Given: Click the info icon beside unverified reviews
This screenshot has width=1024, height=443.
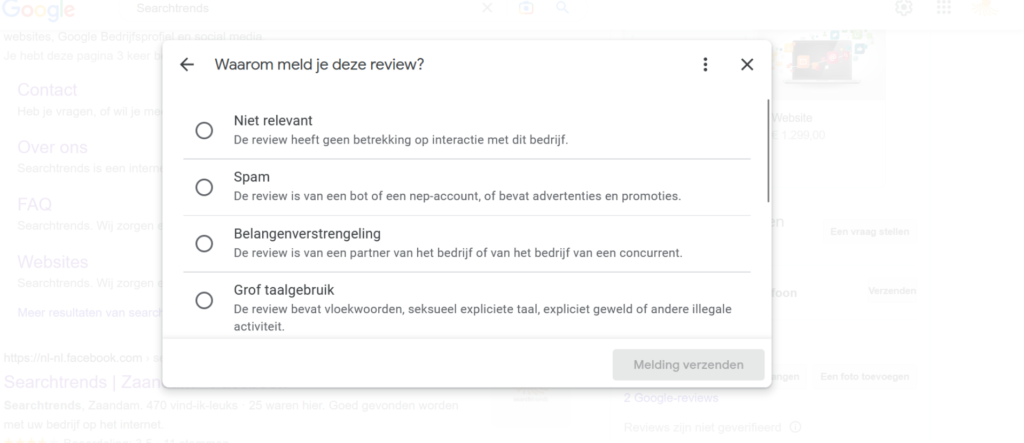Looking at the screenshot, I should point(795,427).
